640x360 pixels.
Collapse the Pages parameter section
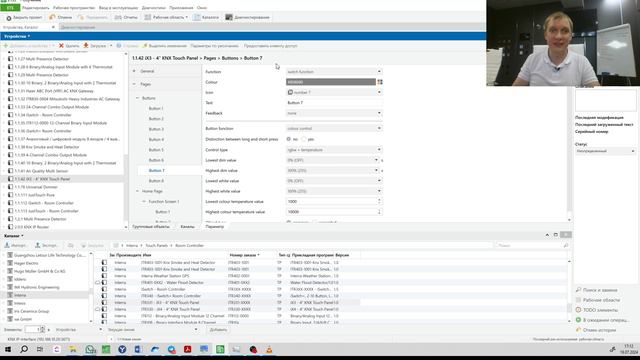pos(134,84)
